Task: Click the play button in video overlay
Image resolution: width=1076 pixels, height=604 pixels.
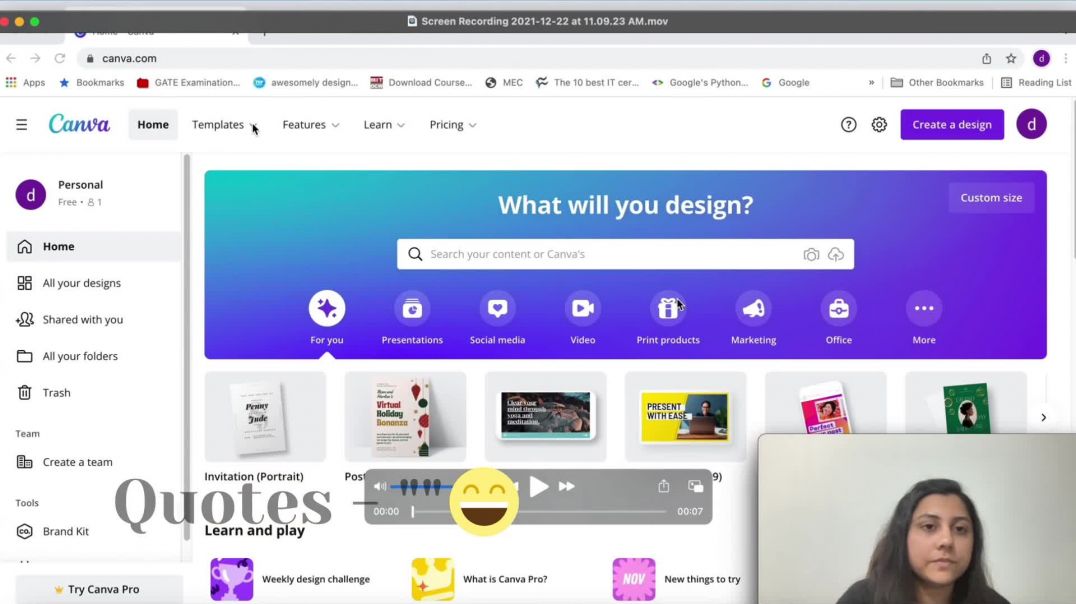Action: click(539, 487)
